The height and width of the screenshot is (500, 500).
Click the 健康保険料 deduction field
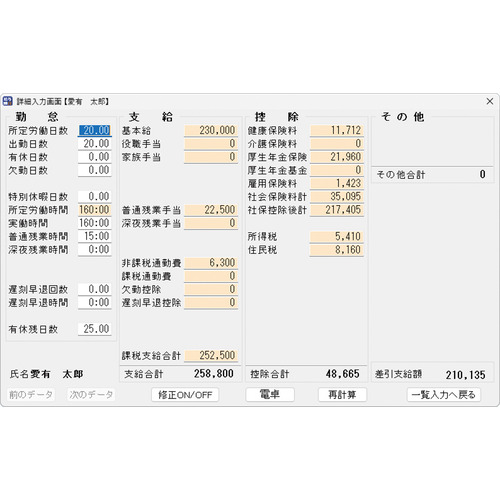click(x=337, y=130)
